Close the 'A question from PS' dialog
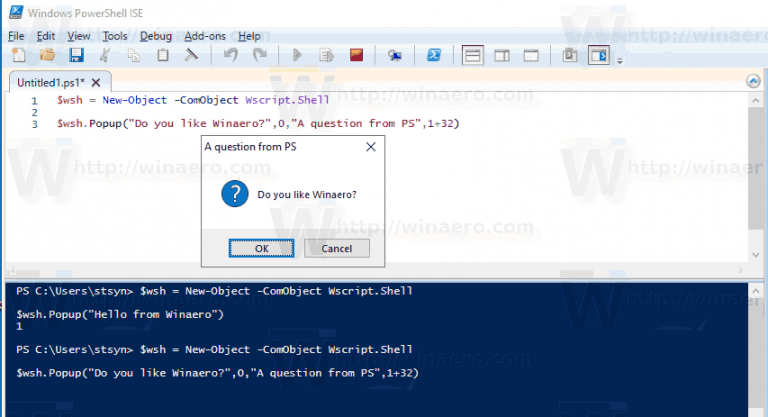Viewport: 768px width, 417px height. (371, 147)
